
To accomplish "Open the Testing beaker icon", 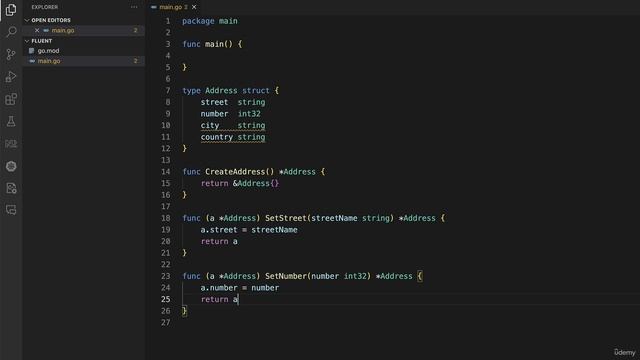I will click(x=11, y=121).
